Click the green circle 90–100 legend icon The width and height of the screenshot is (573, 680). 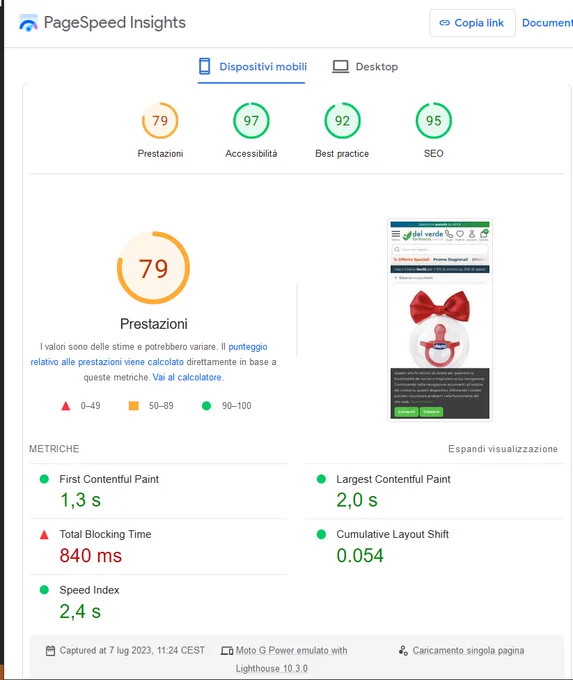point(206,406)
